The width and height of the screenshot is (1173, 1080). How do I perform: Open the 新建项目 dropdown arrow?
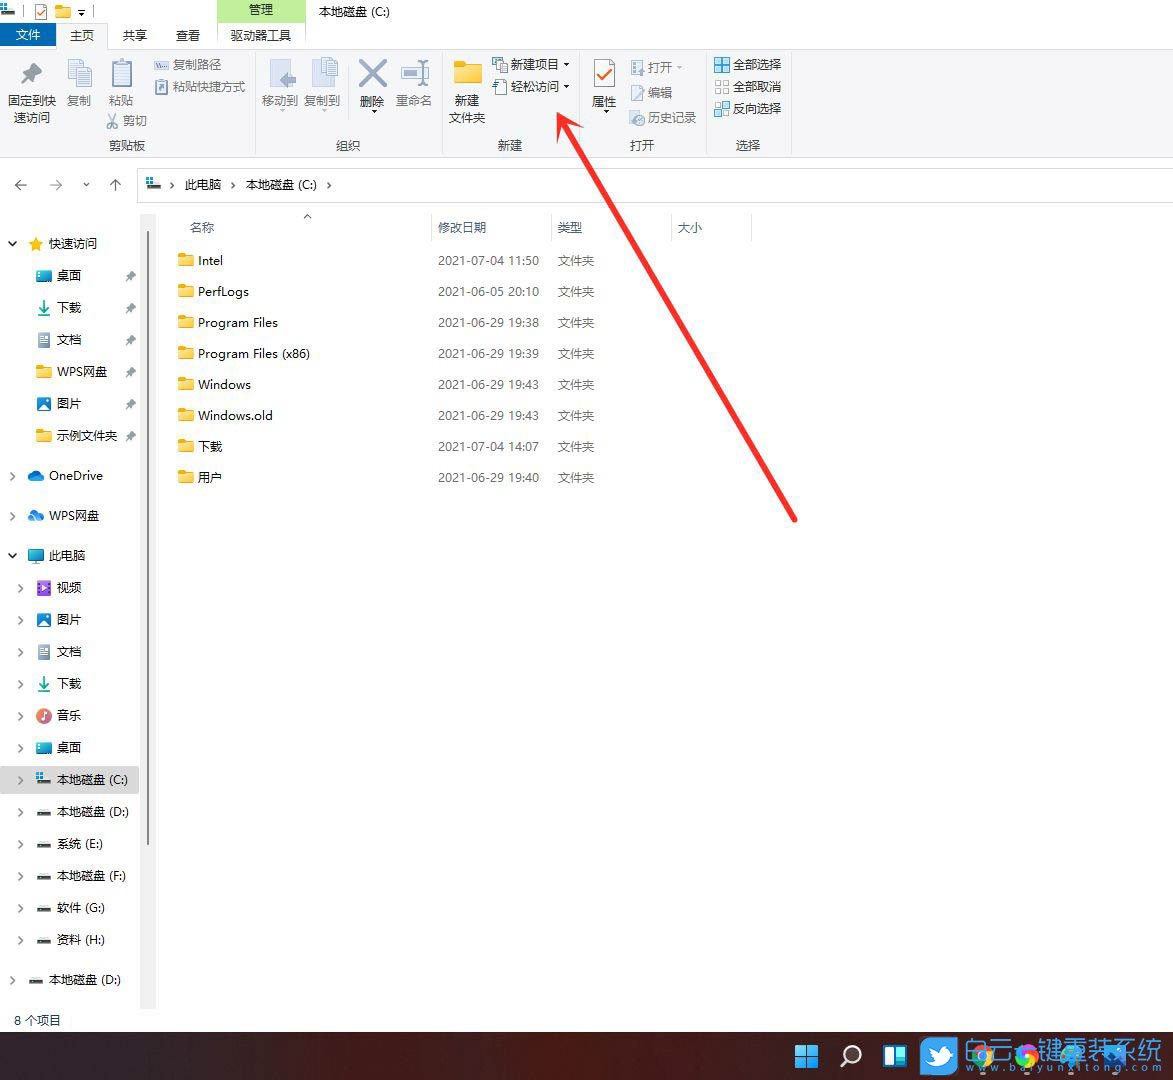pyautogui.click(x=565, y=63)
